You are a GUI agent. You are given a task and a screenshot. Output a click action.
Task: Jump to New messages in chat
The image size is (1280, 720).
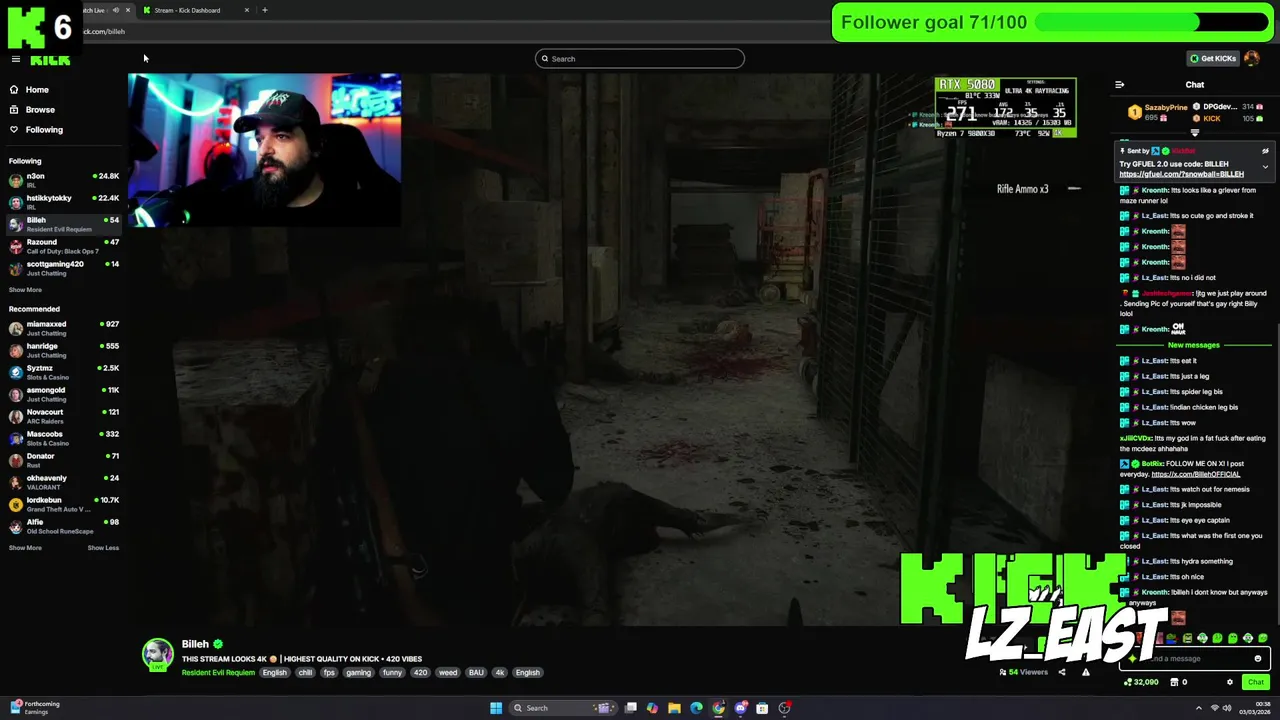(1193, 345)
